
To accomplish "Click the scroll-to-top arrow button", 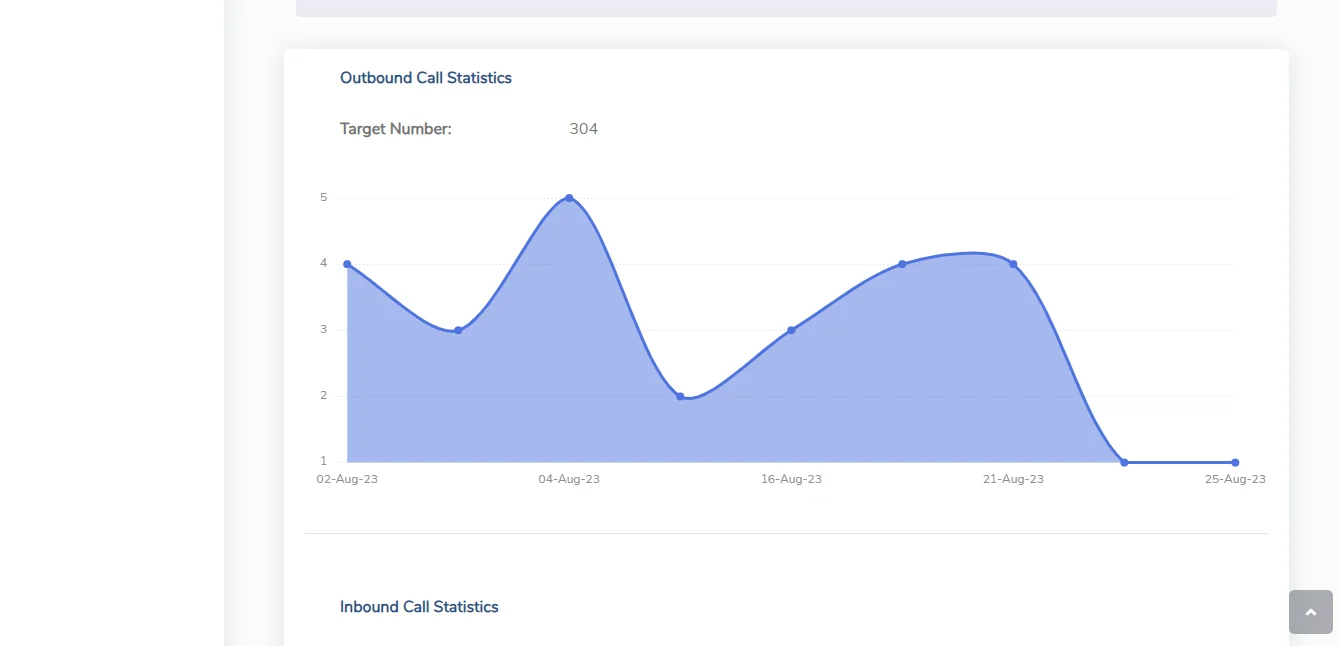I will (x=1310, y=612).
